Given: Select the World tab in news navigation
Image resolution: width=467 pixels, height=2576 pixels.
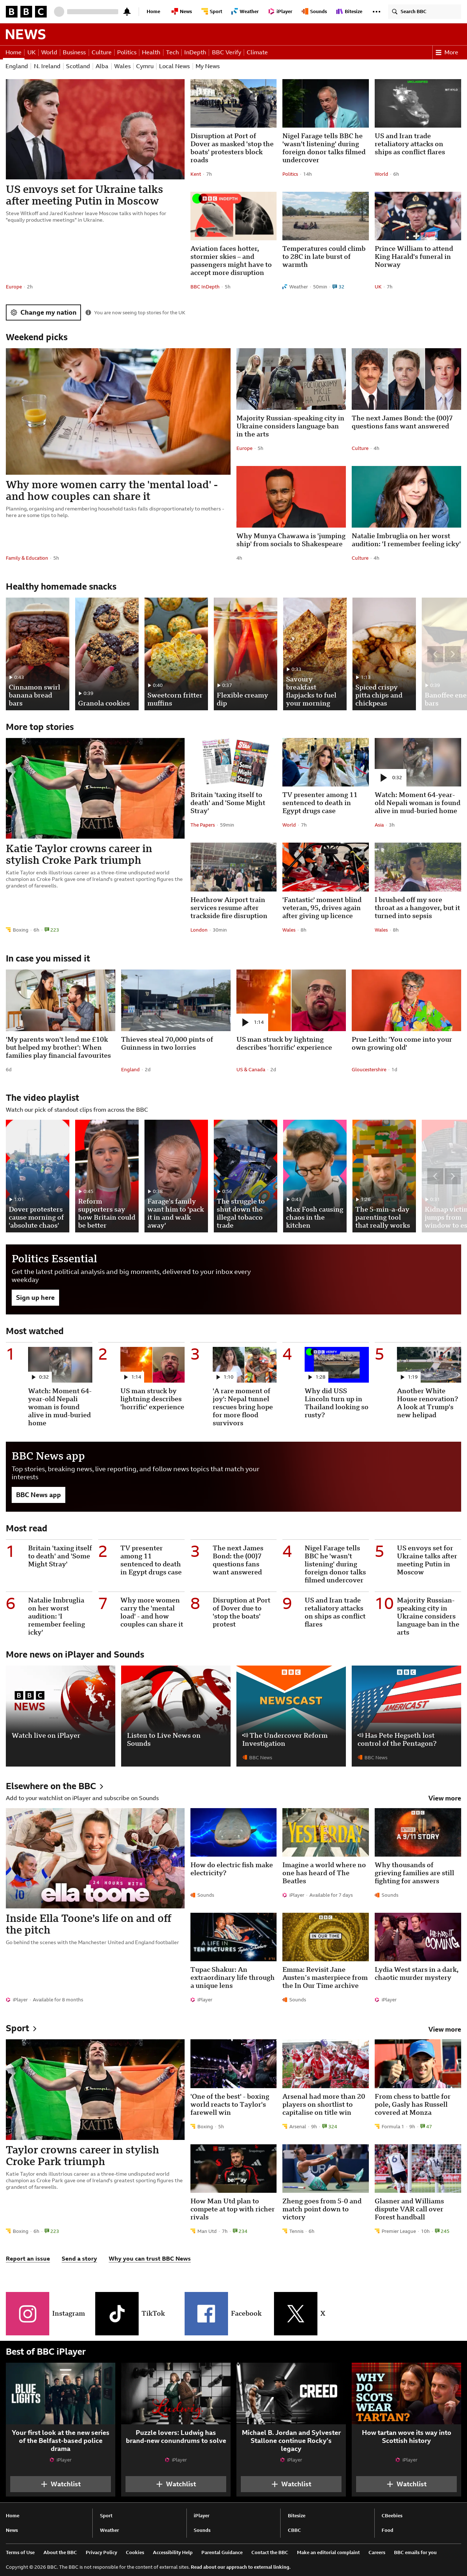Looking at the screenshot, I should (49, 52).
